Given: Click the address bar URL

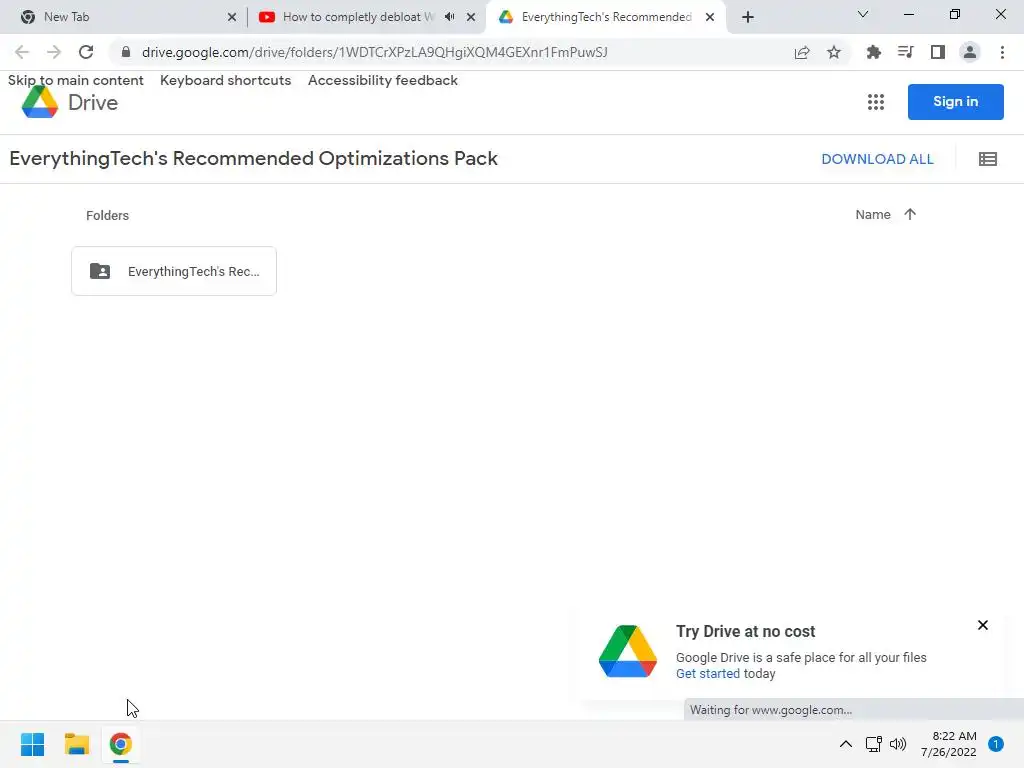Looking at the screenshot, I should point(375,52).
